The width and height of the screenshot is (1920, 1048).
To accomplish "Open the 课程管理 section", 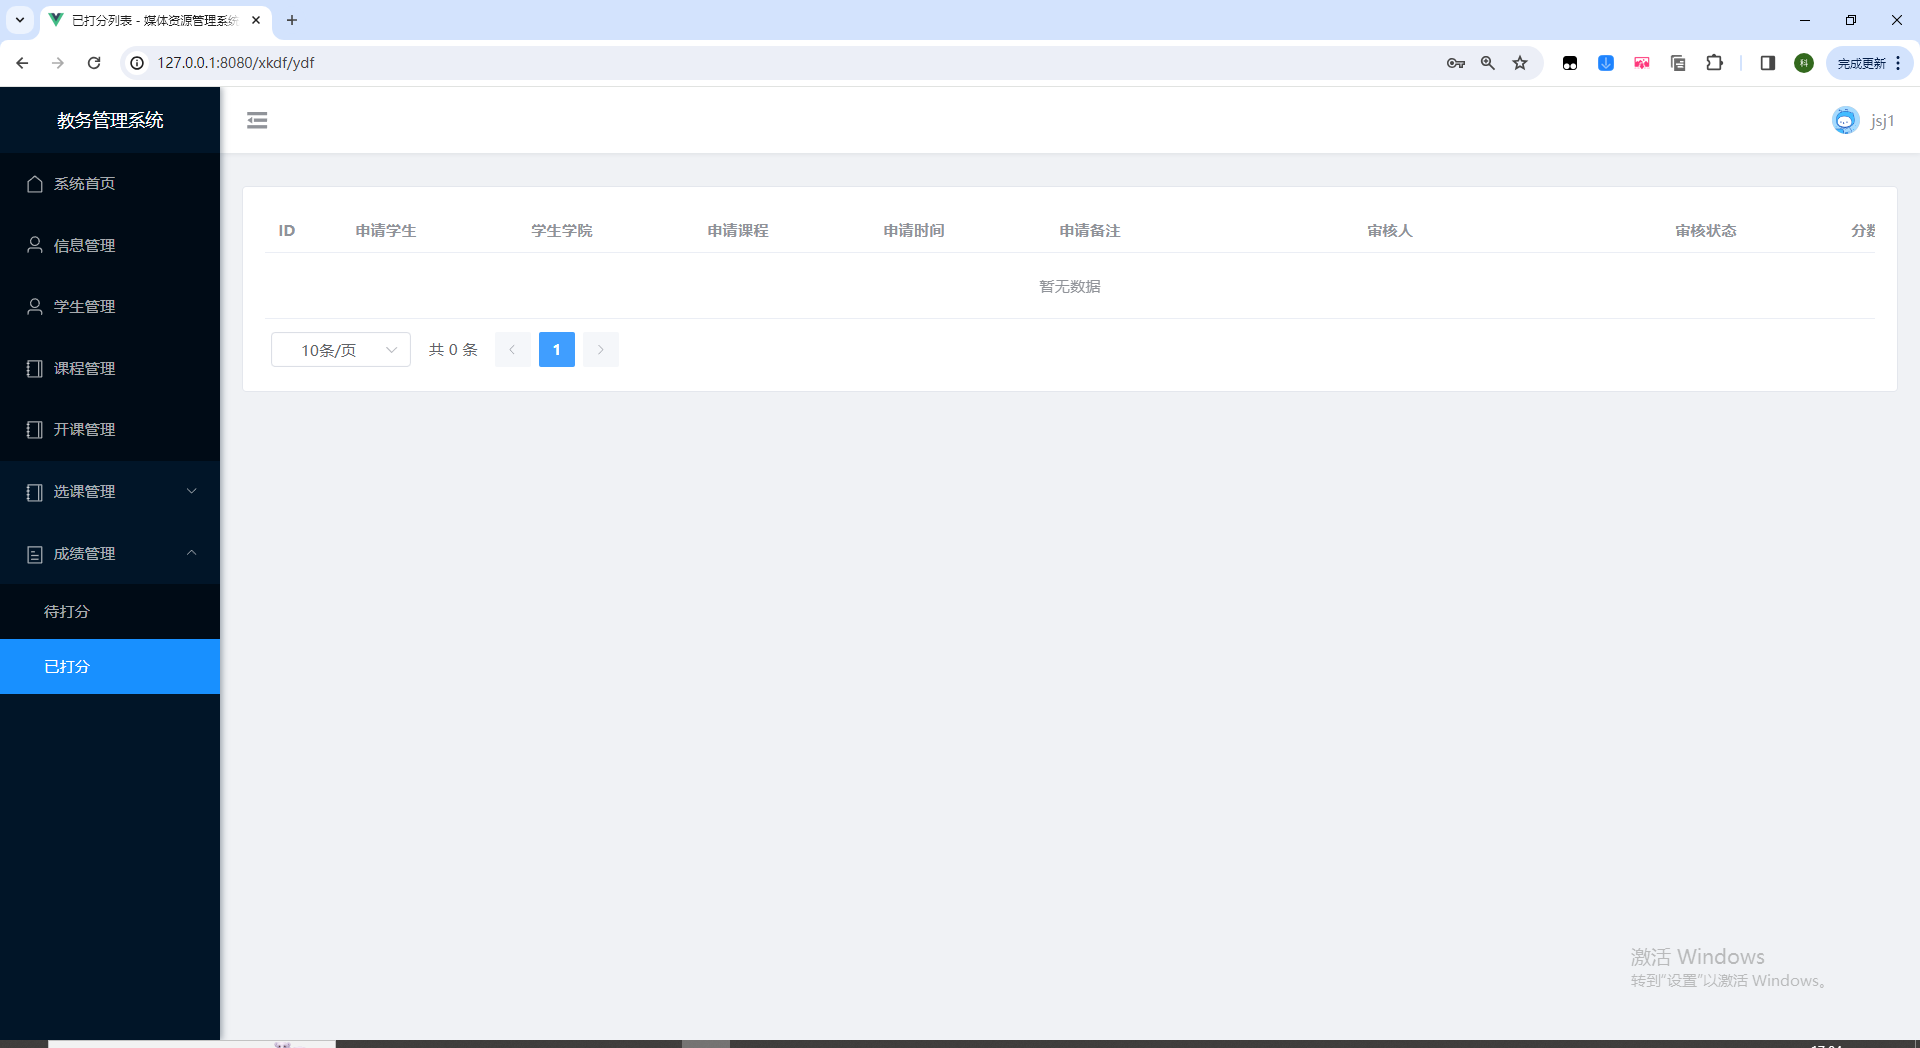I will (x=85, y=368).
